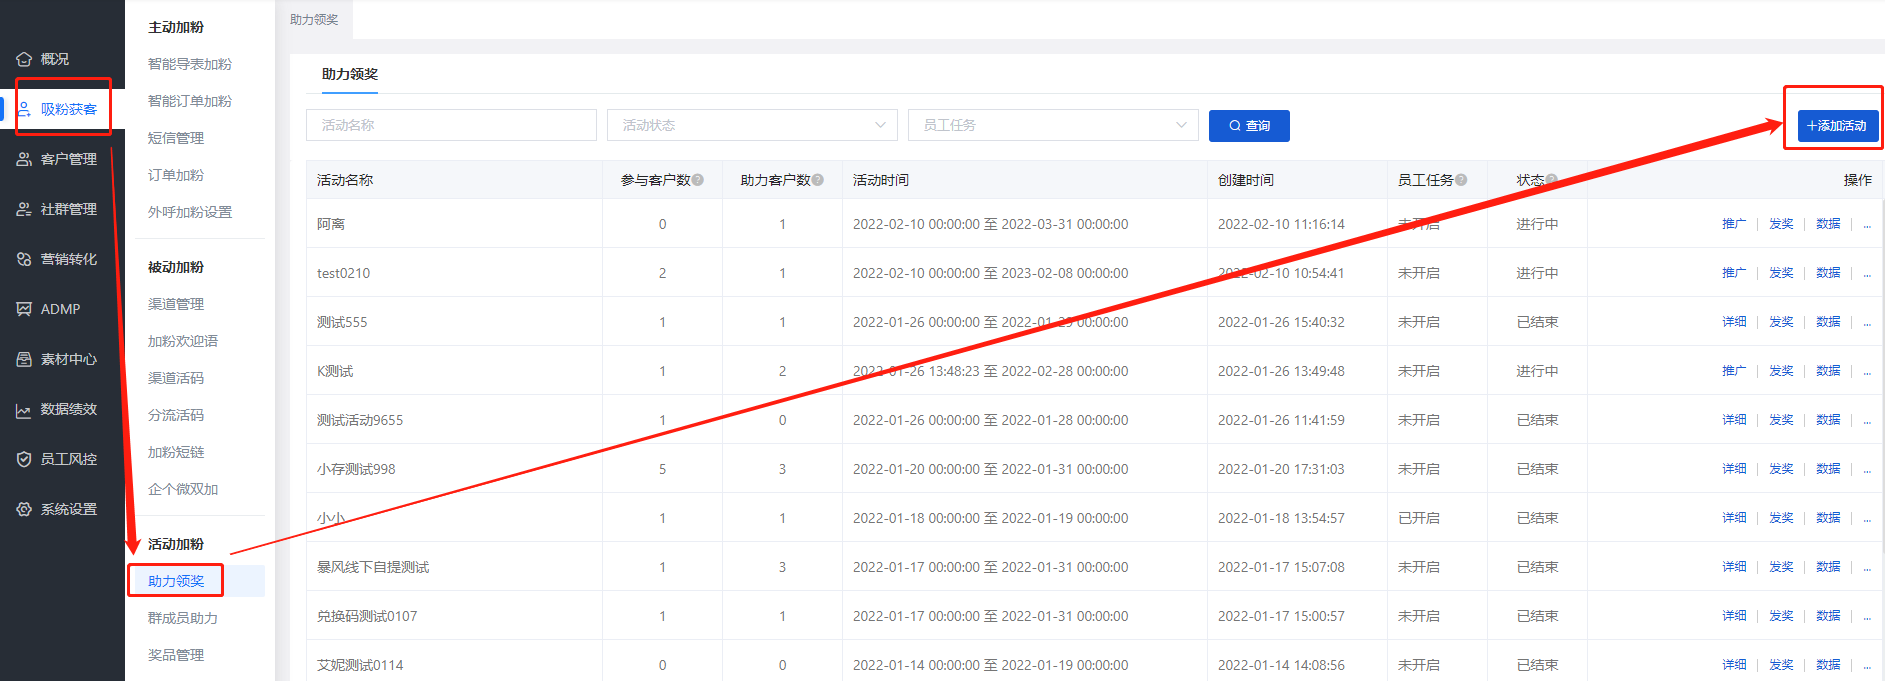Open more actions menu for 阿离 row
1885x681 pixels.
coord(1867,224)
